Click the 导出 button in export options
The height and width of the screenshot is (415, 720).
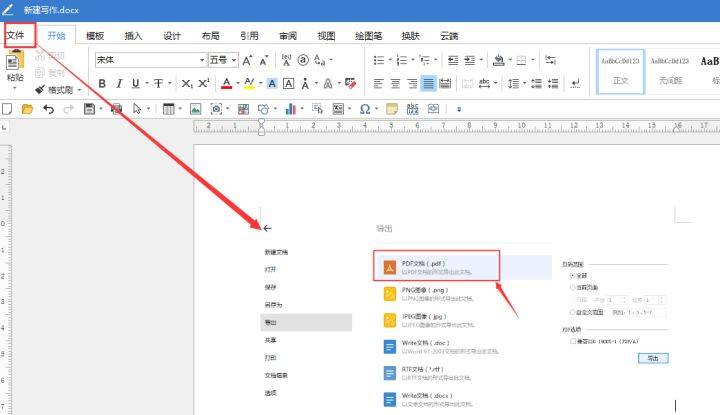click(653, 358)
